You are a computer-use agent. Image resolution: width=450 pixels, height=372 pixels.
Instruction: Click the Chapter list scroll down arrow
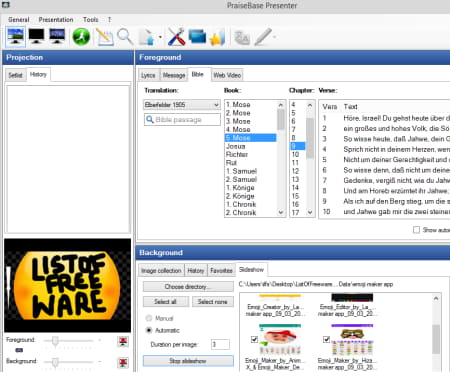pyautogui.click(x=310, y=212)
